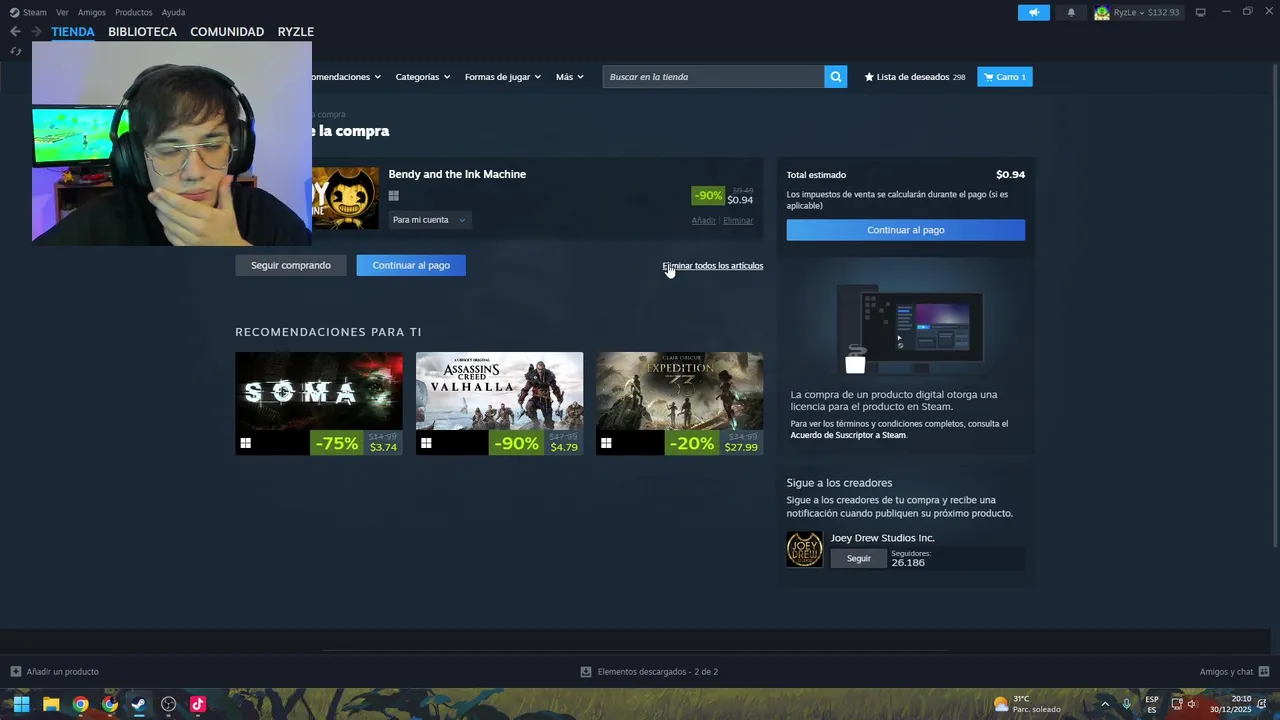Click the downloads icon in status bar
Screen dimensions: 1280x720
(586, 671)
